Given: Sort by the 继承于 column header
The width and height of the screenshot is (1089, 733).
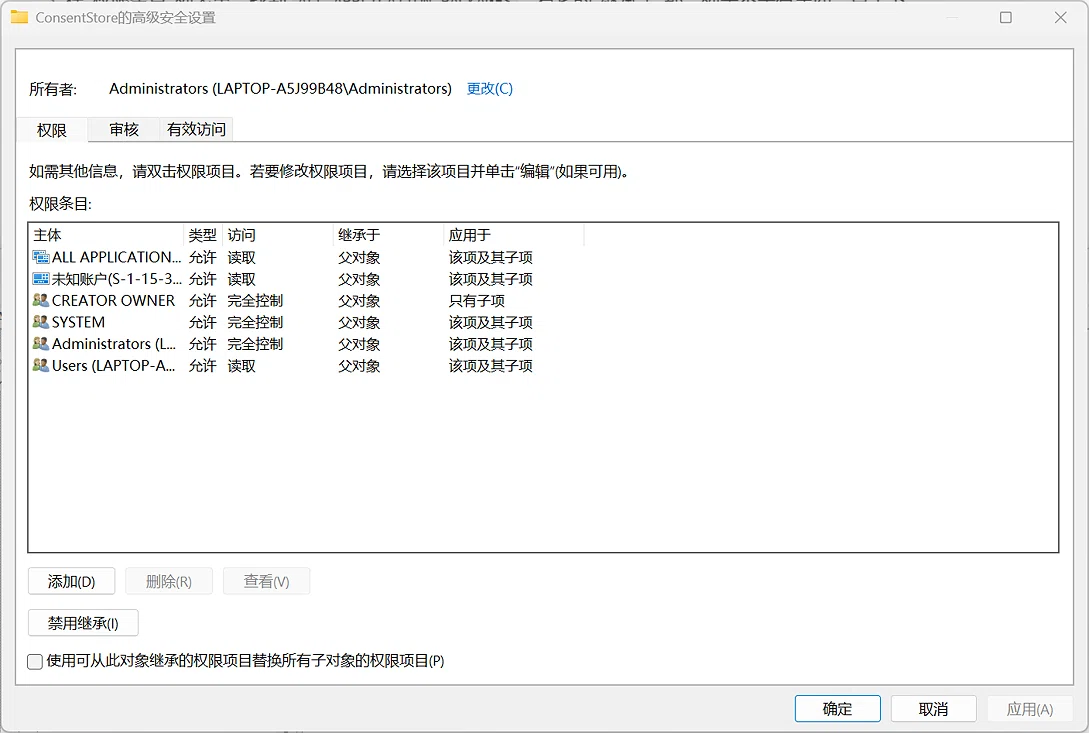Looking at the screenshot, I should (x=388, y=235).
